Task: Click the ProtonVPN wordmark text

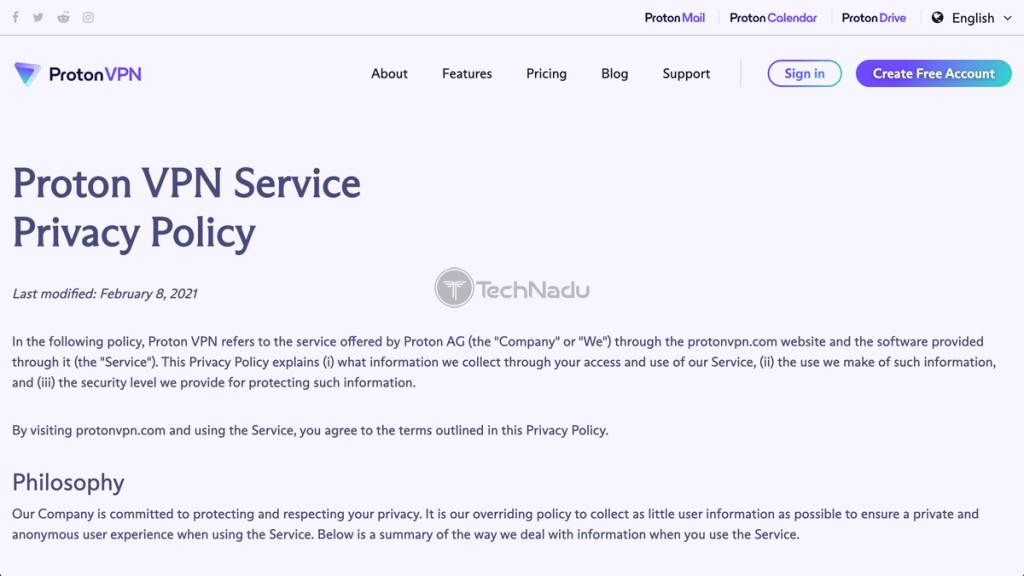Action: click(x=95, y=74)
